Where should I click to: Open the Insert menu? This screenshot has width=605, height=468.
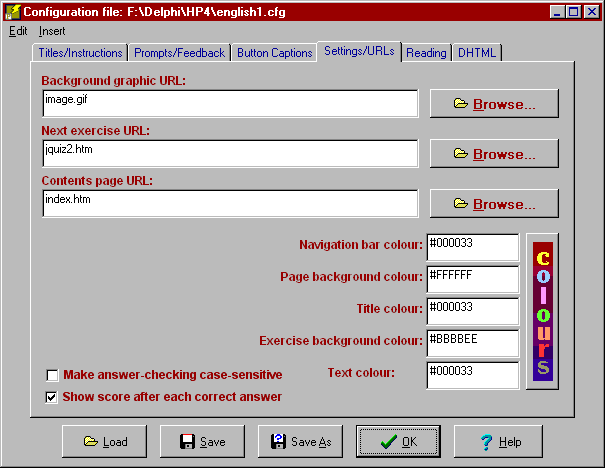[x=52, y=31]
